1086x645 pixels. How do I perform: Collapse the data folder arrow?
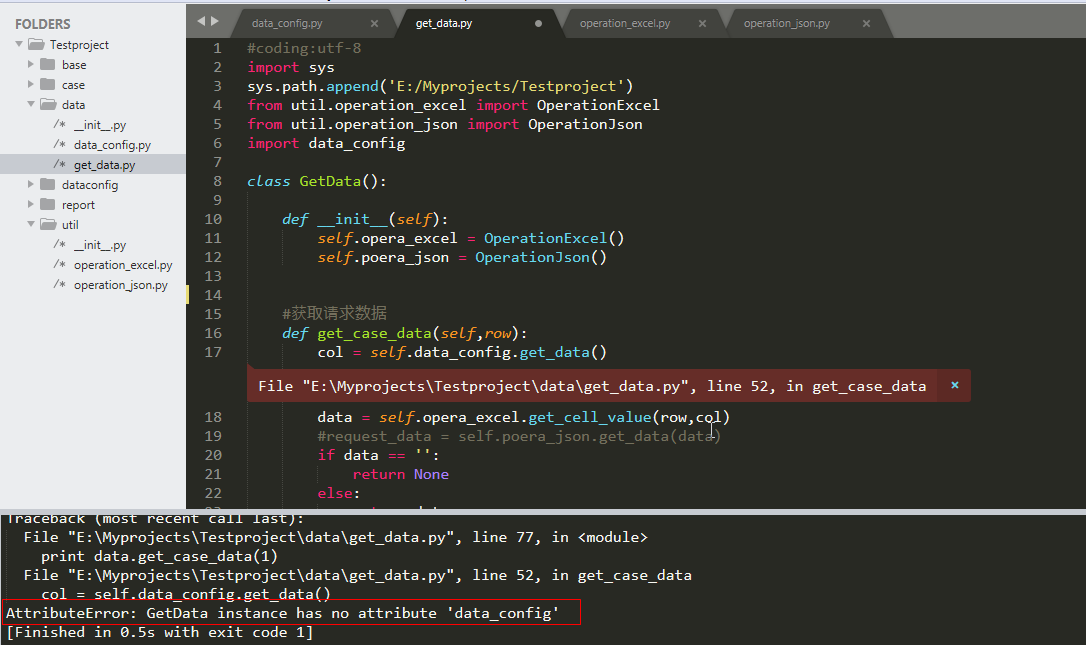pyautogui.click(x=32, y=105)
